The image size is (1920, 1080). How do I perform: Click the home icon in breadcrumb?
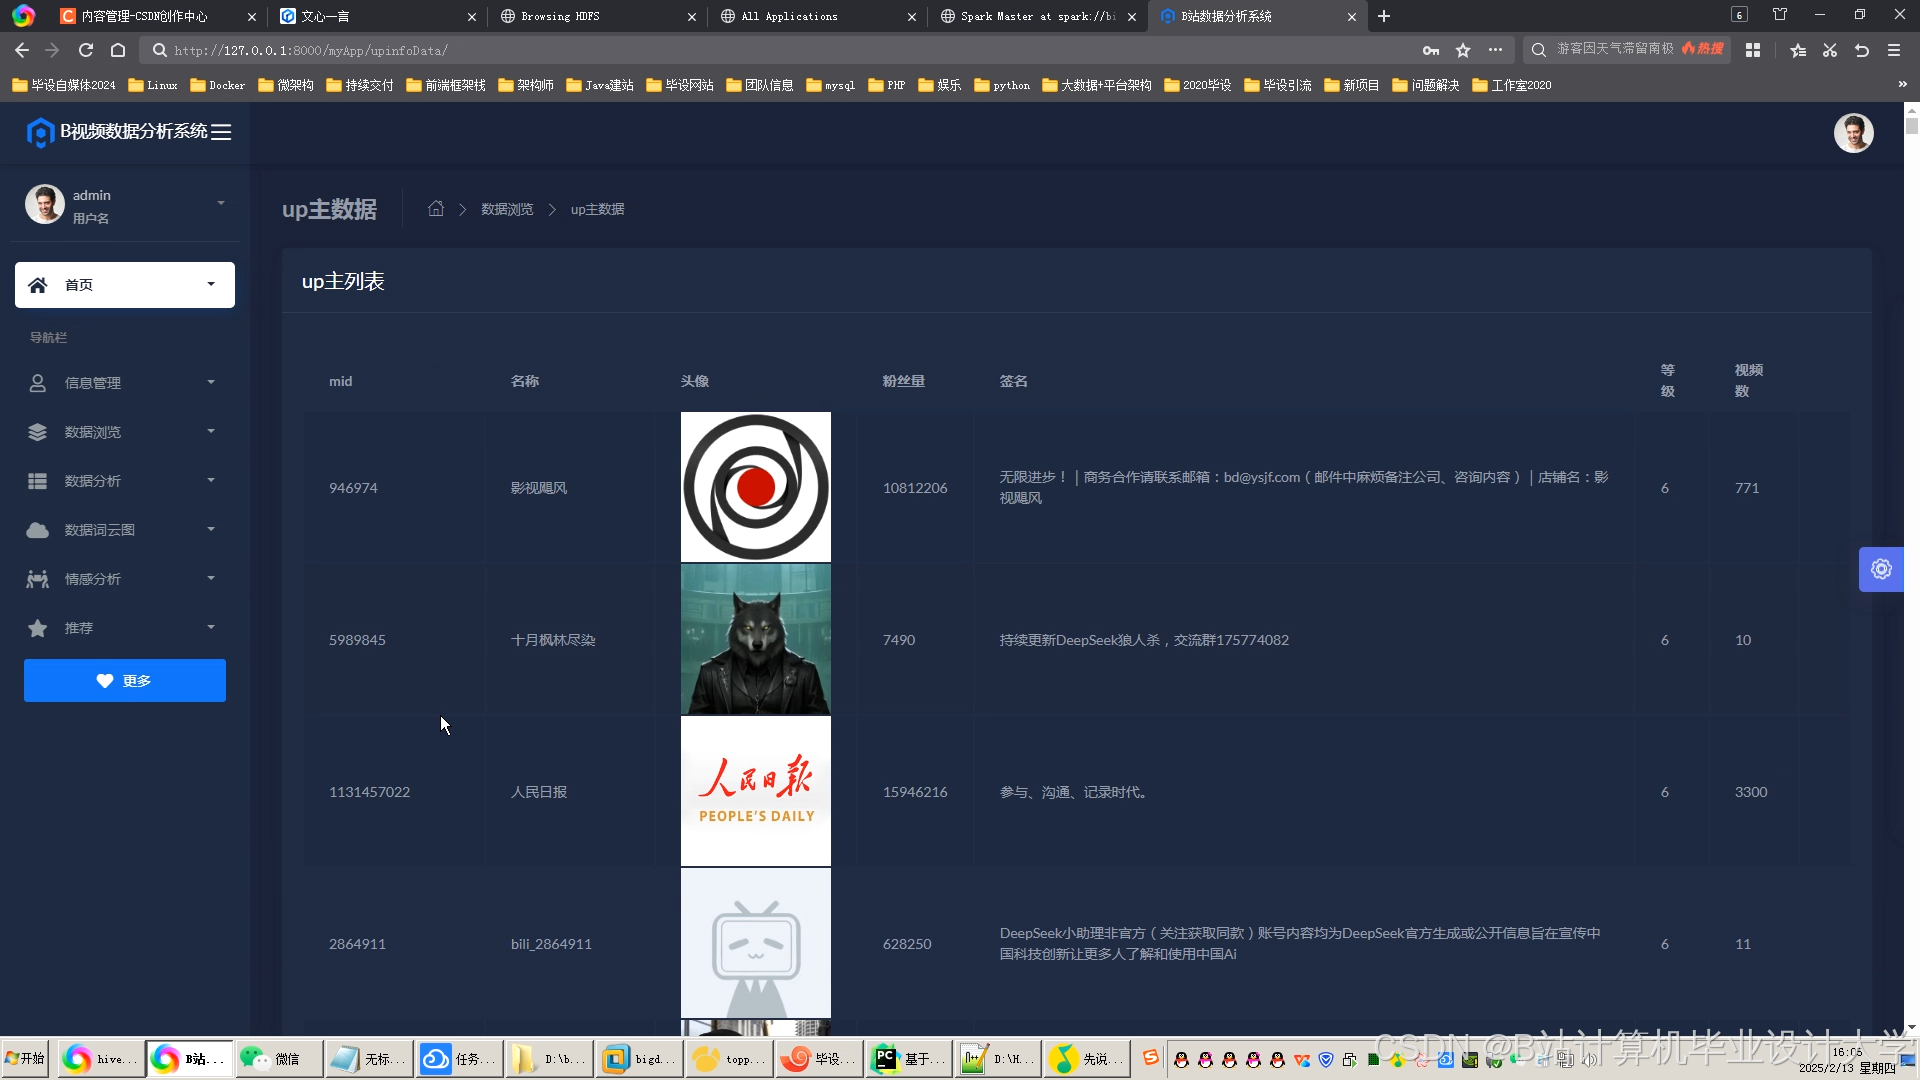[436, 209]
